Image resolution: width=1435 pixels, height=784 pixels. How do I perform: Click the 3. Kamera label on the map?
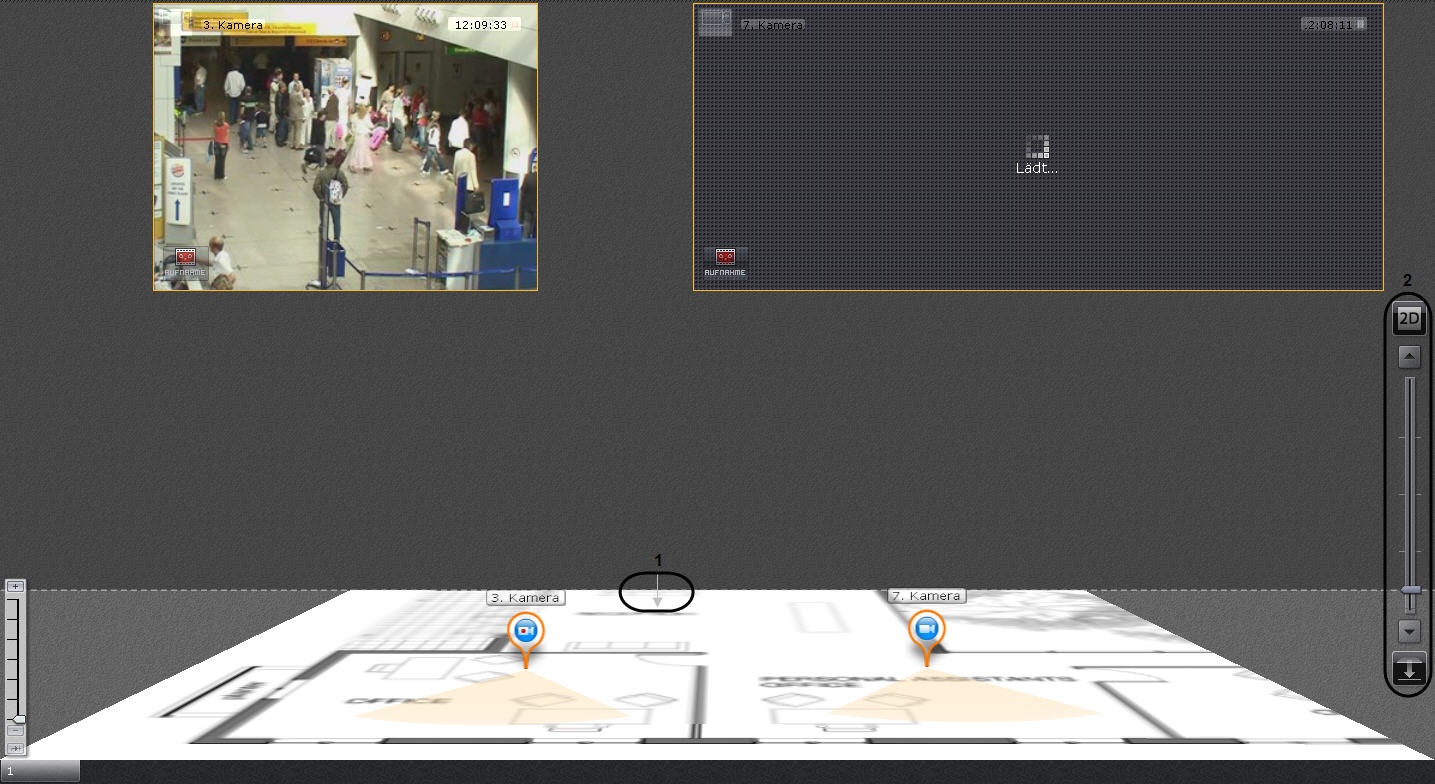click(526, 598)
